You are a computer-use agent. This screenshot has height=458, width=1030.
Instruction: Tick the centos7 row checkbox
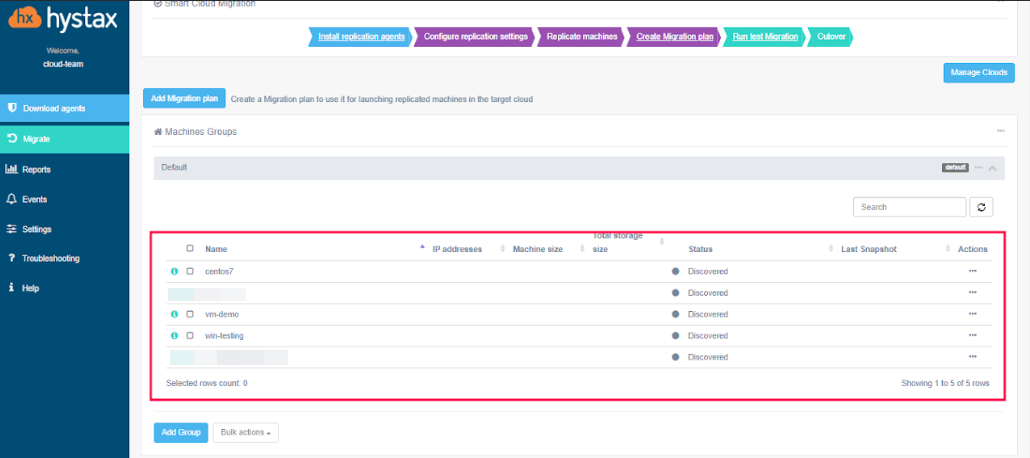[x=190, y=271]
